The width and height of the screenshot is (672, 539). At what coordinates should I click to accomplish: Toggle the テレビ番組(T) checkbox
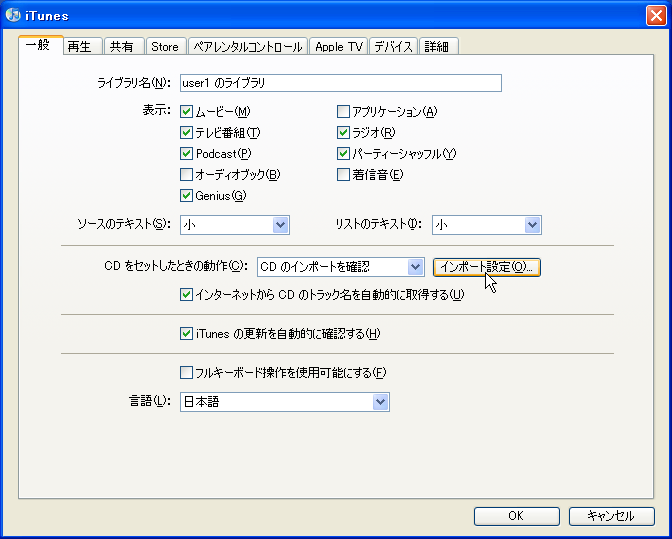[186, 132]
